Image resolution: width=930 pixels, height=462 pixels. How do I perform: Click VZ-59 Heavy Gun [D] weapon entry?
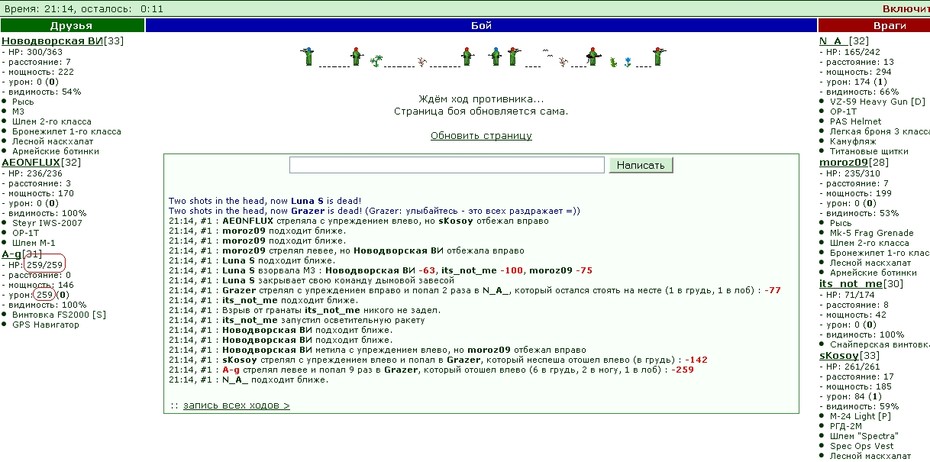click(x=877, y=101)
